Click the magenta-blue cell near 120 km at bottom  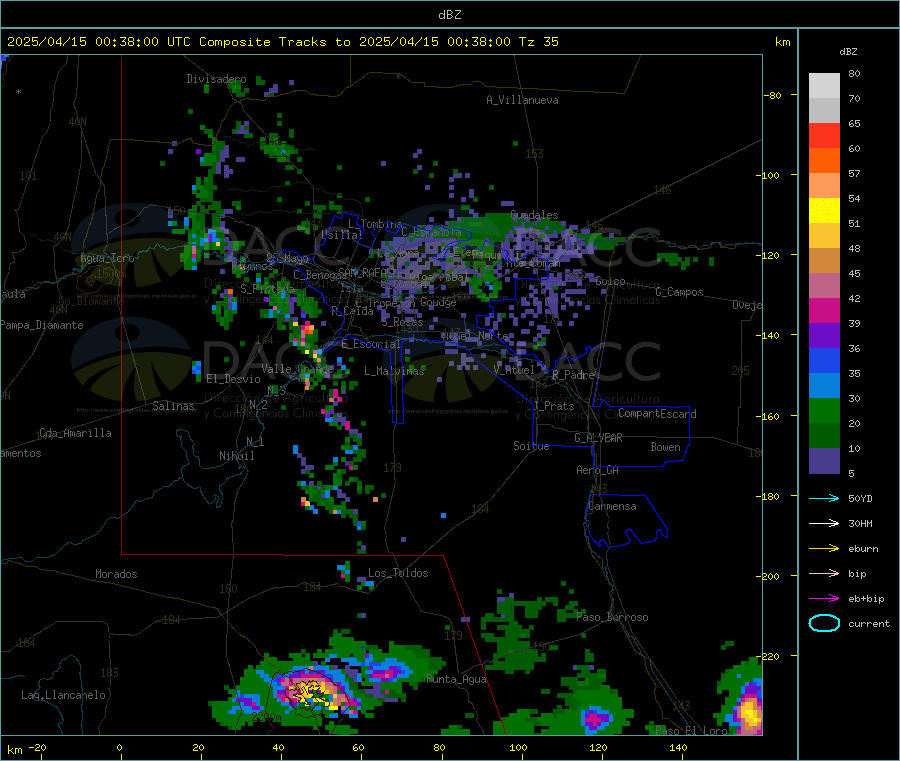point(596,719)
